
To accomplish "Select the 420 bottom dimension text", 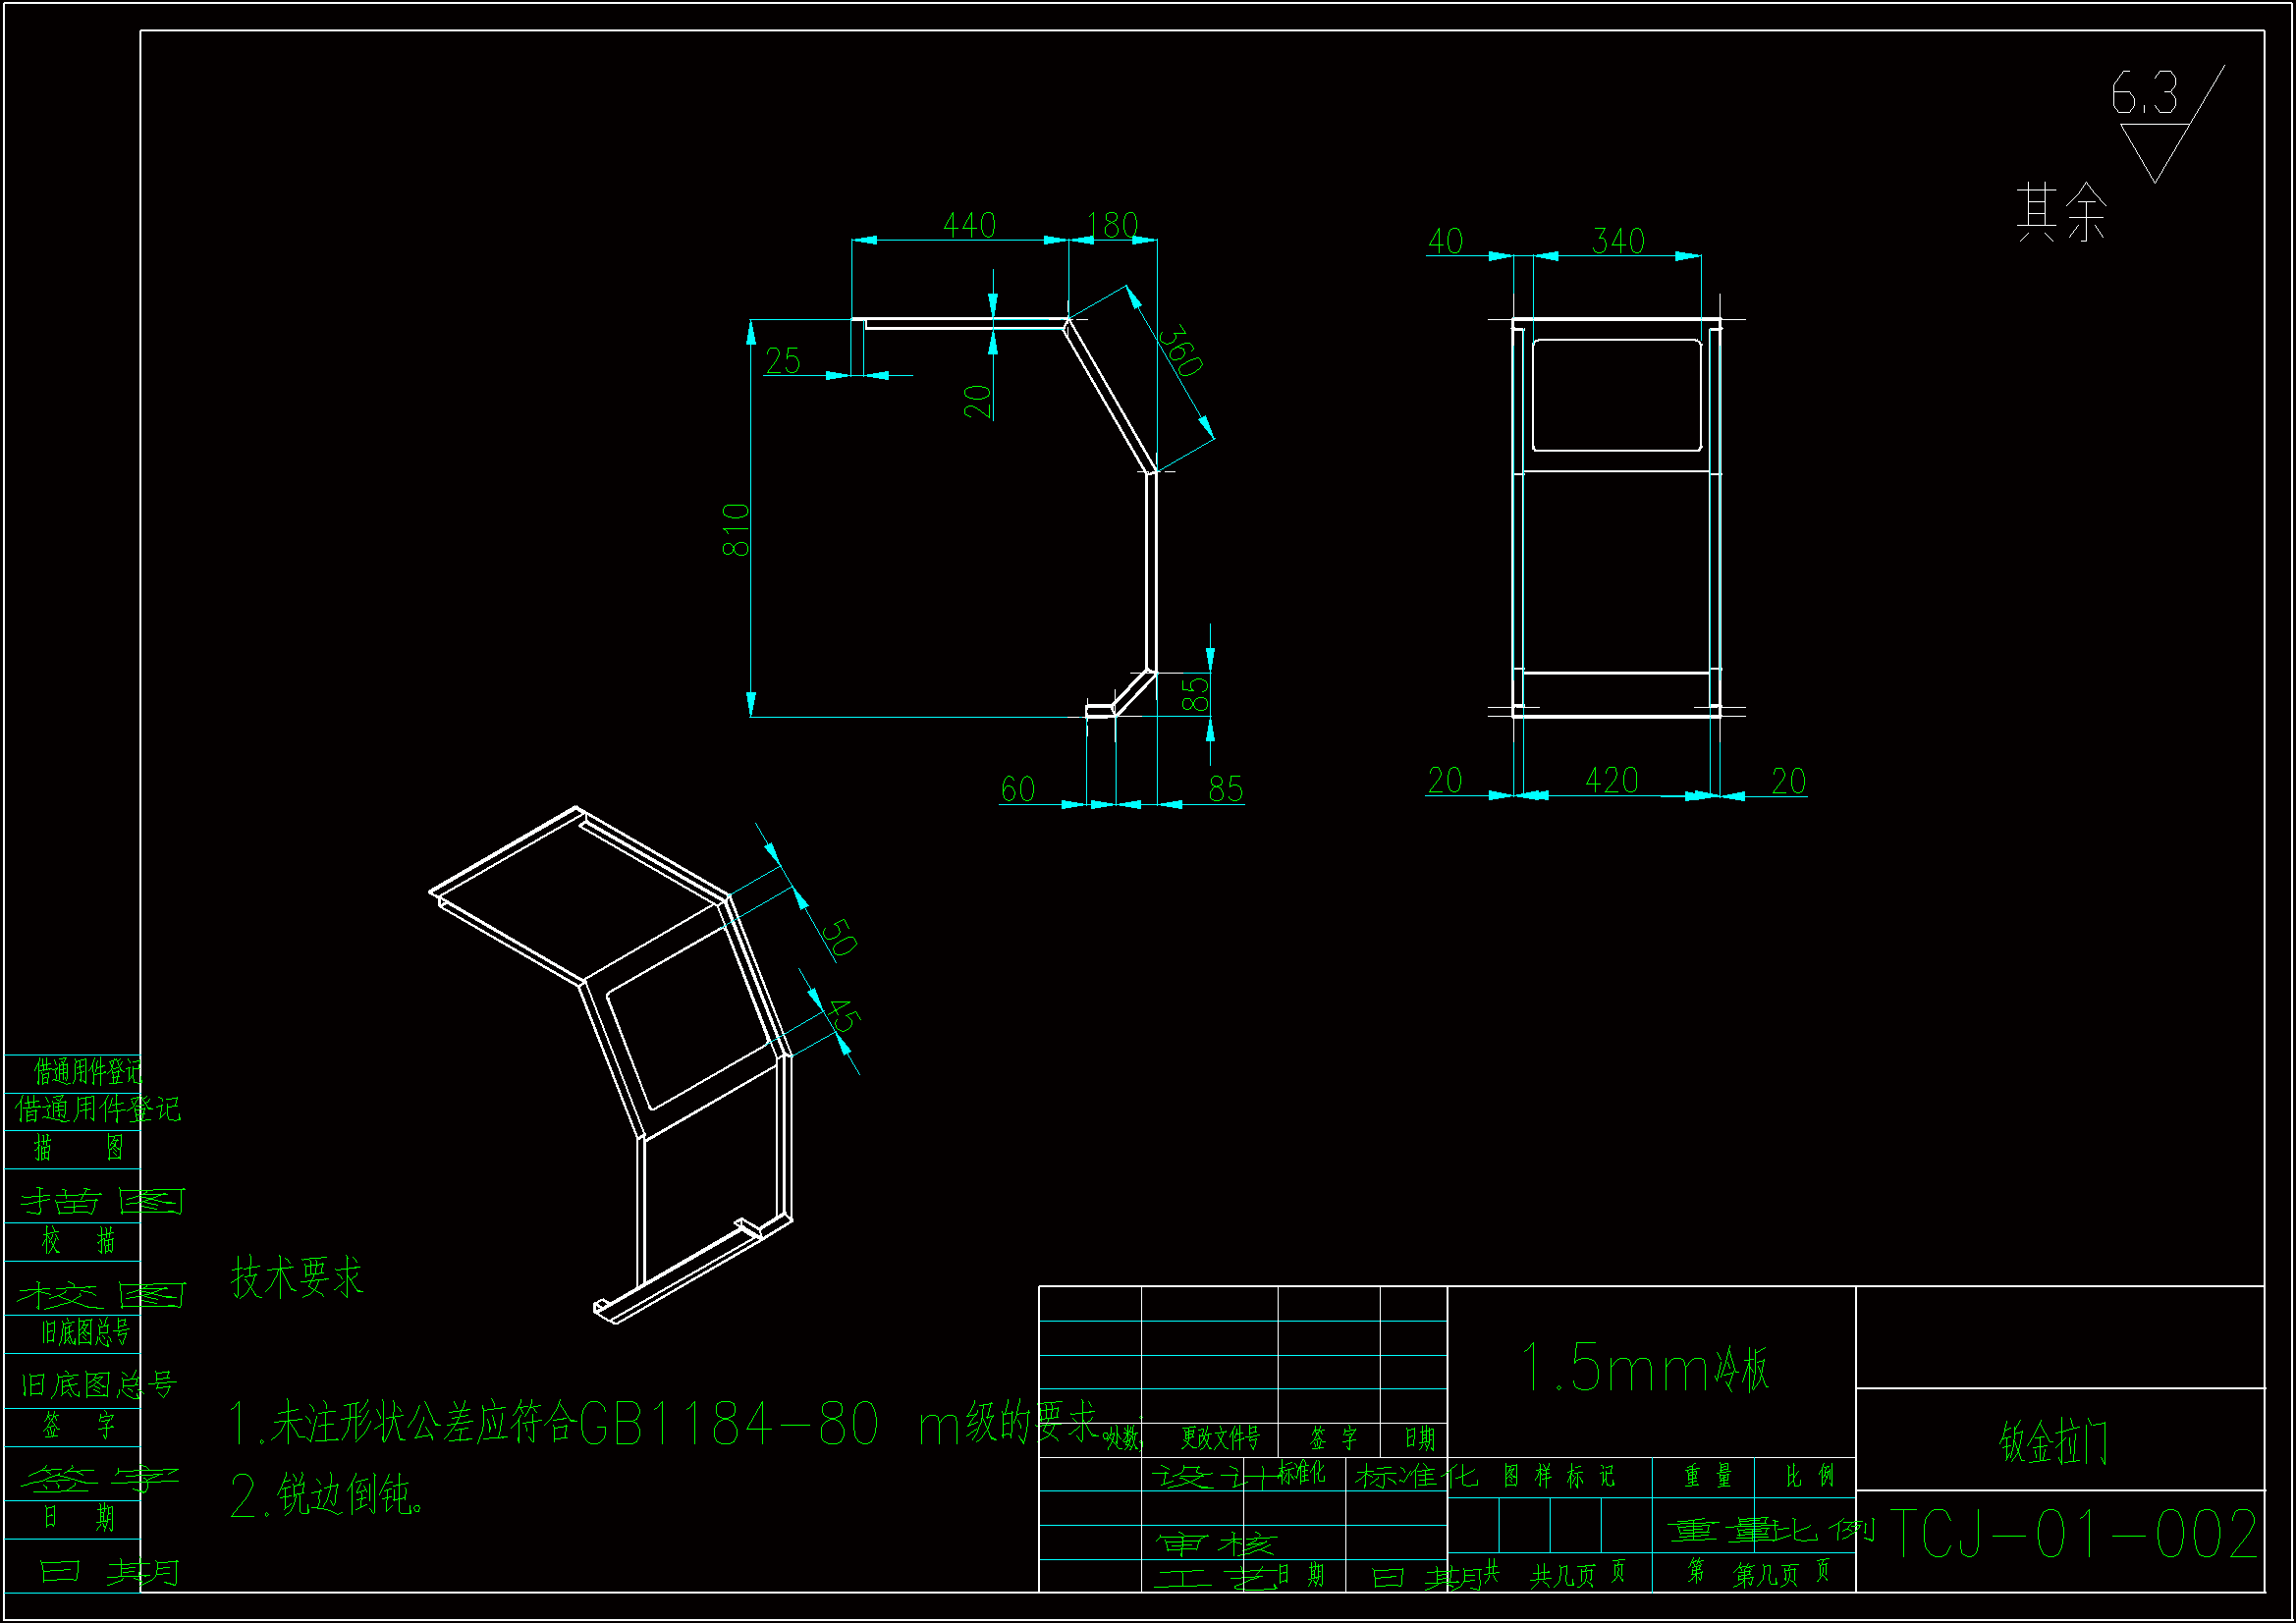I will pyautogui.click(x=1611, y=780).
